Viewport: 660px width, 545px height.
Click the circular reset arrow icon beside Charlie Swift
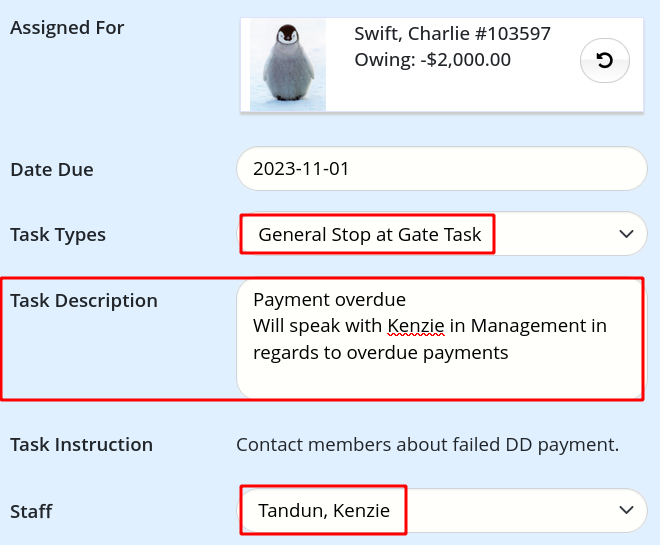pyautogui.click(x=604, y=61)
